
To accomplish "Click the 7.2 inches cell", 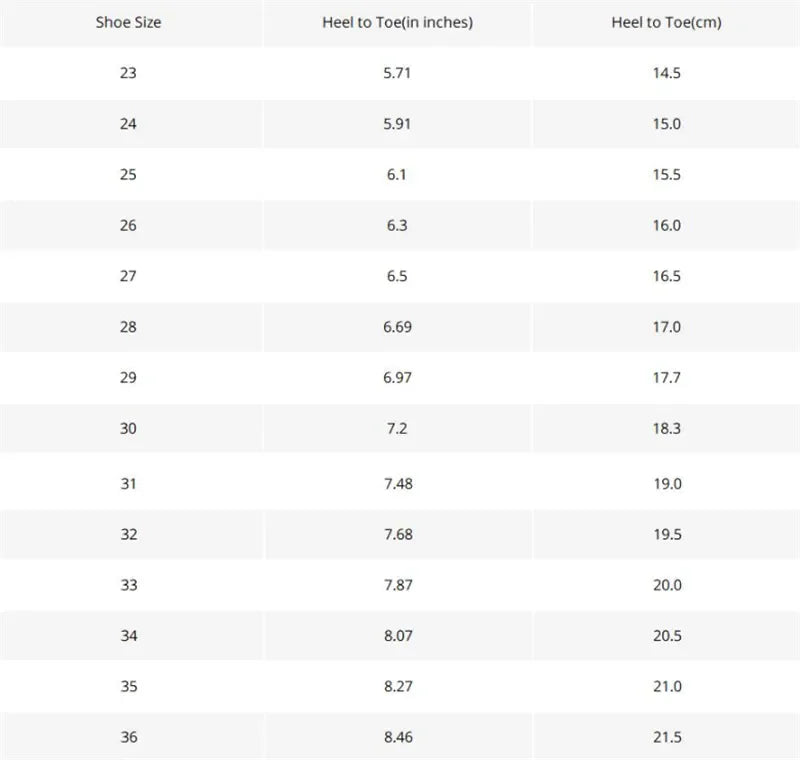I will tap(396, 429).
